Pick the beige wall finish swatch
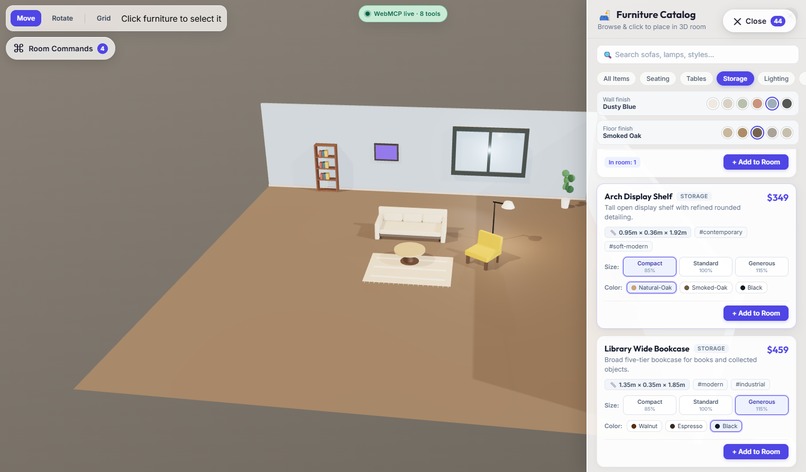The height and width of the screenshot is (472, 806). click(727, 104)
